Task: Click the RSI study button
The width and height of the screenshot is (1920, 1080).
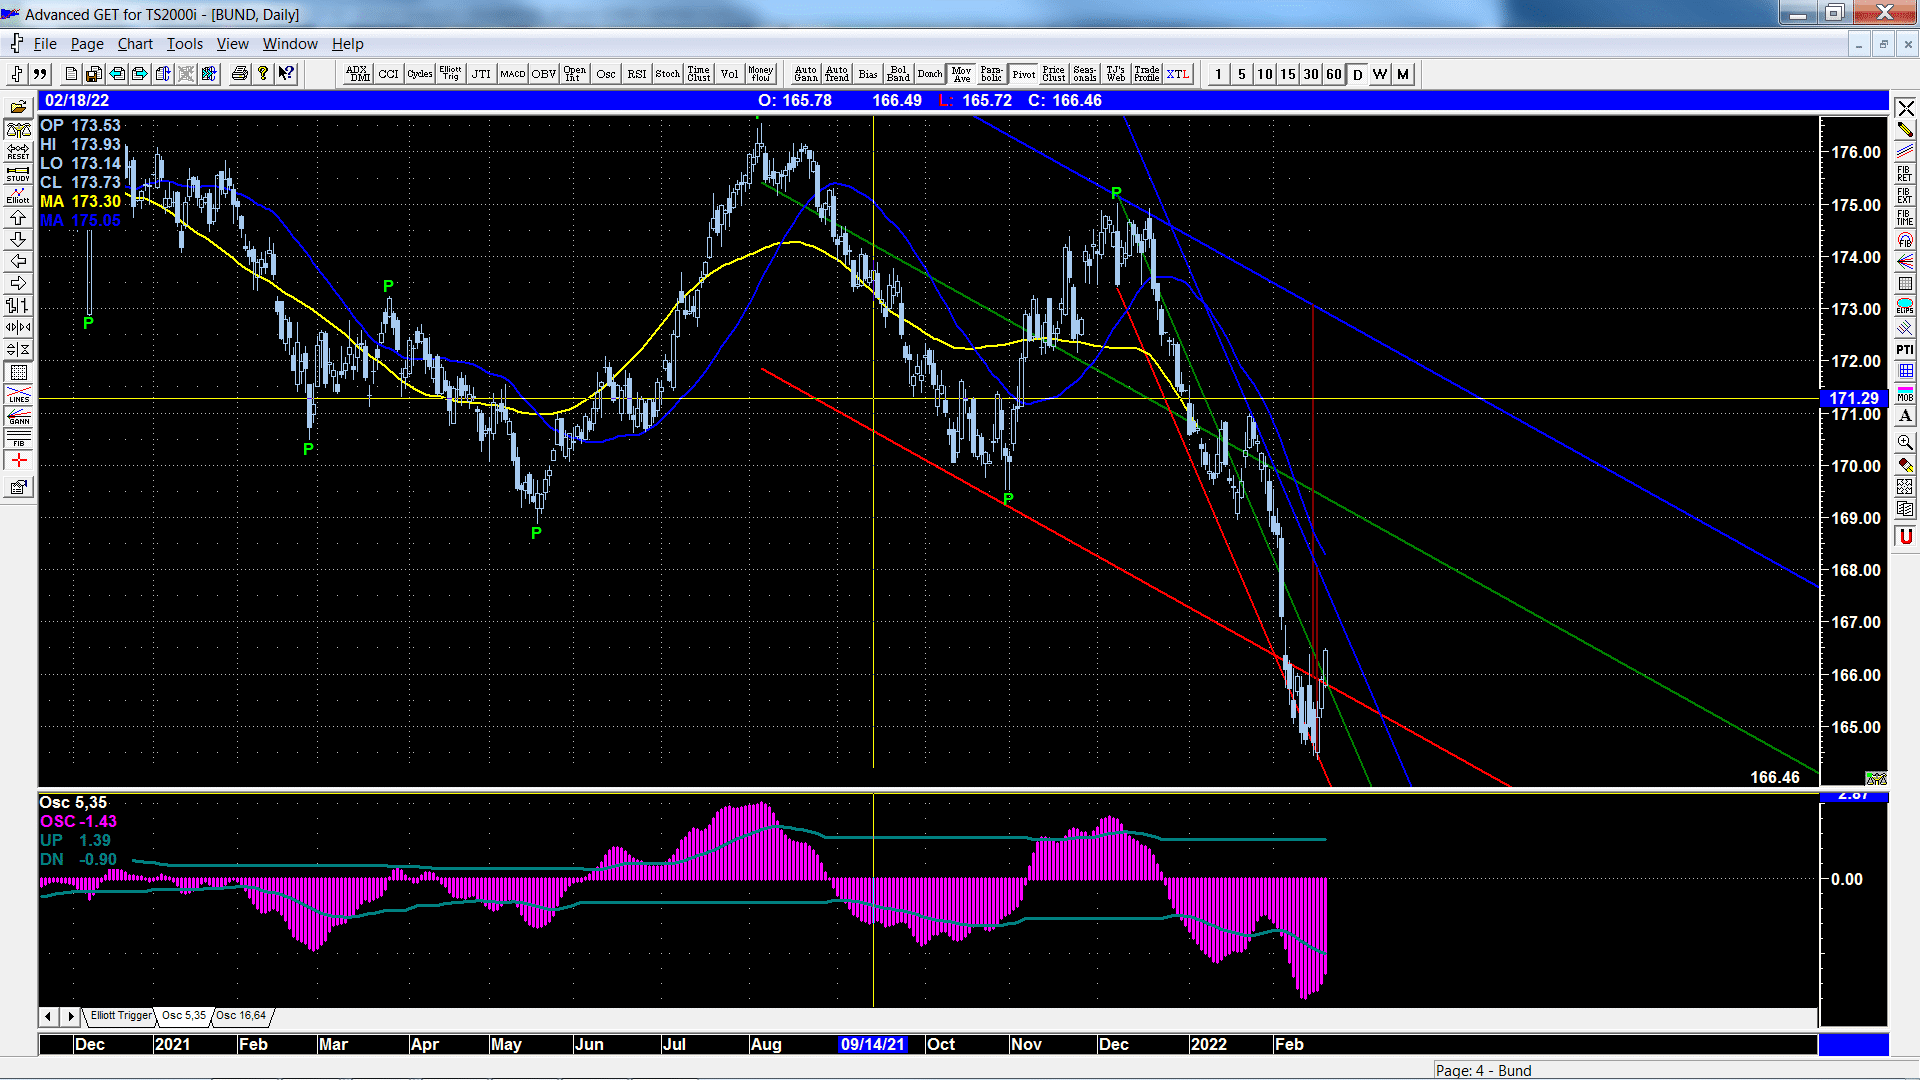Action: (636, 74)
